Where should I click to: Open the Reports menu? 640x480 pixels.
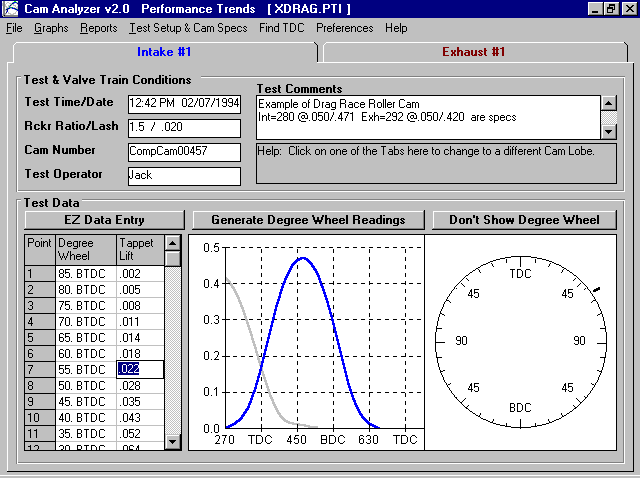click(x=99, y=28)
